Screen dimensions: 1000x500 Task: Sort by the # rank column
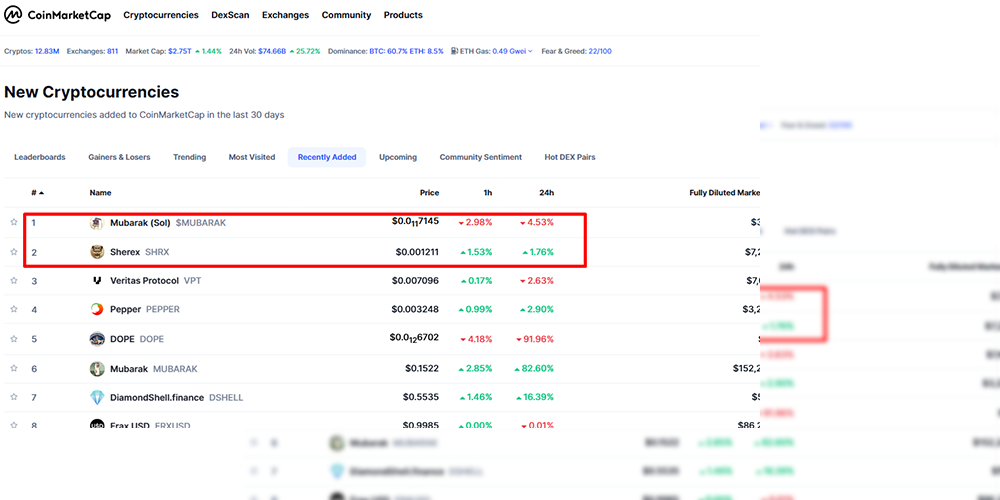pyautogui.click(x=38, y=193)
